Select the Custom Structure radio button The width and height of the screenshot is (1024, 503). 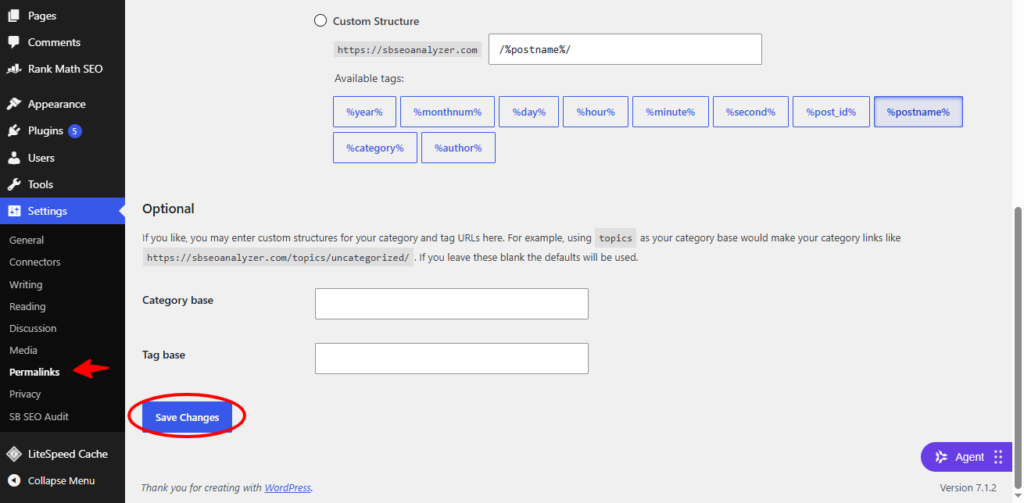[320, 21]
